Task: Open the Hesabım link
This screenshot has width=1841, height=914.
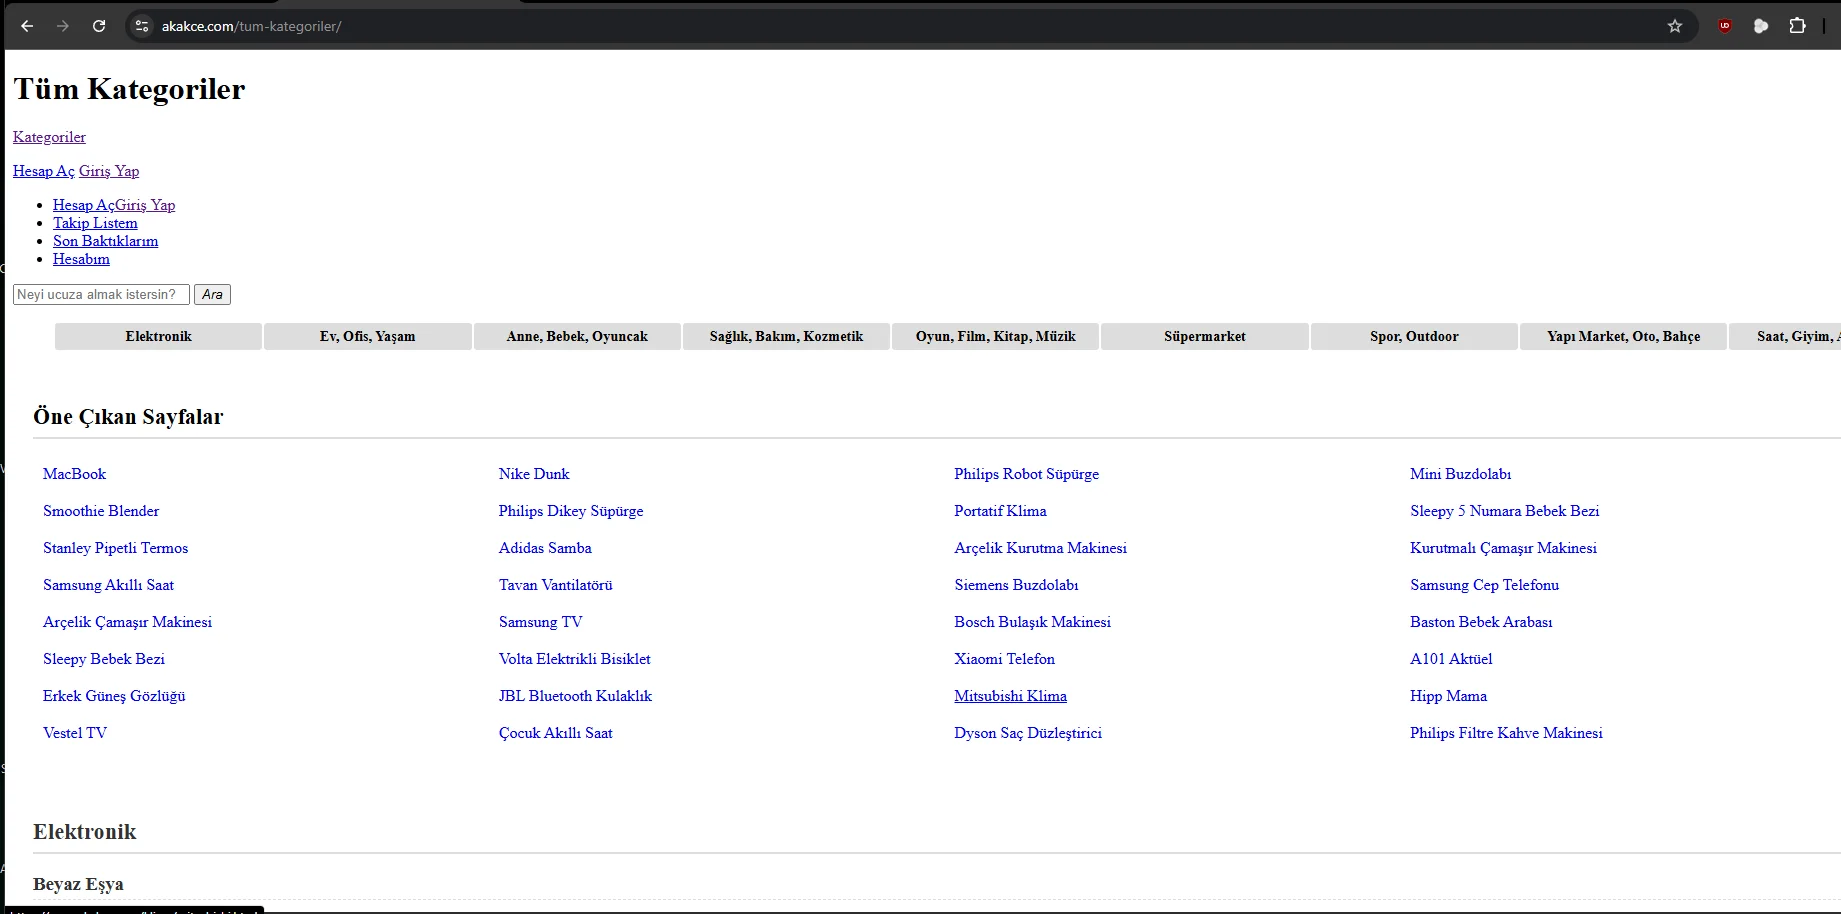Action: (81, 259)
